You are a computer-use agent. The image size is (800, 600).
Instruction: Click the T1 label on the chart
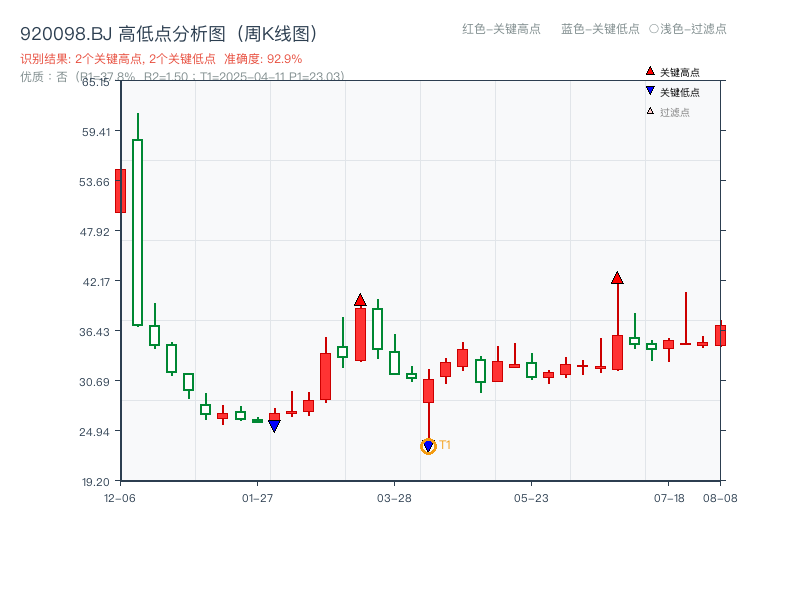coord(446,443)
